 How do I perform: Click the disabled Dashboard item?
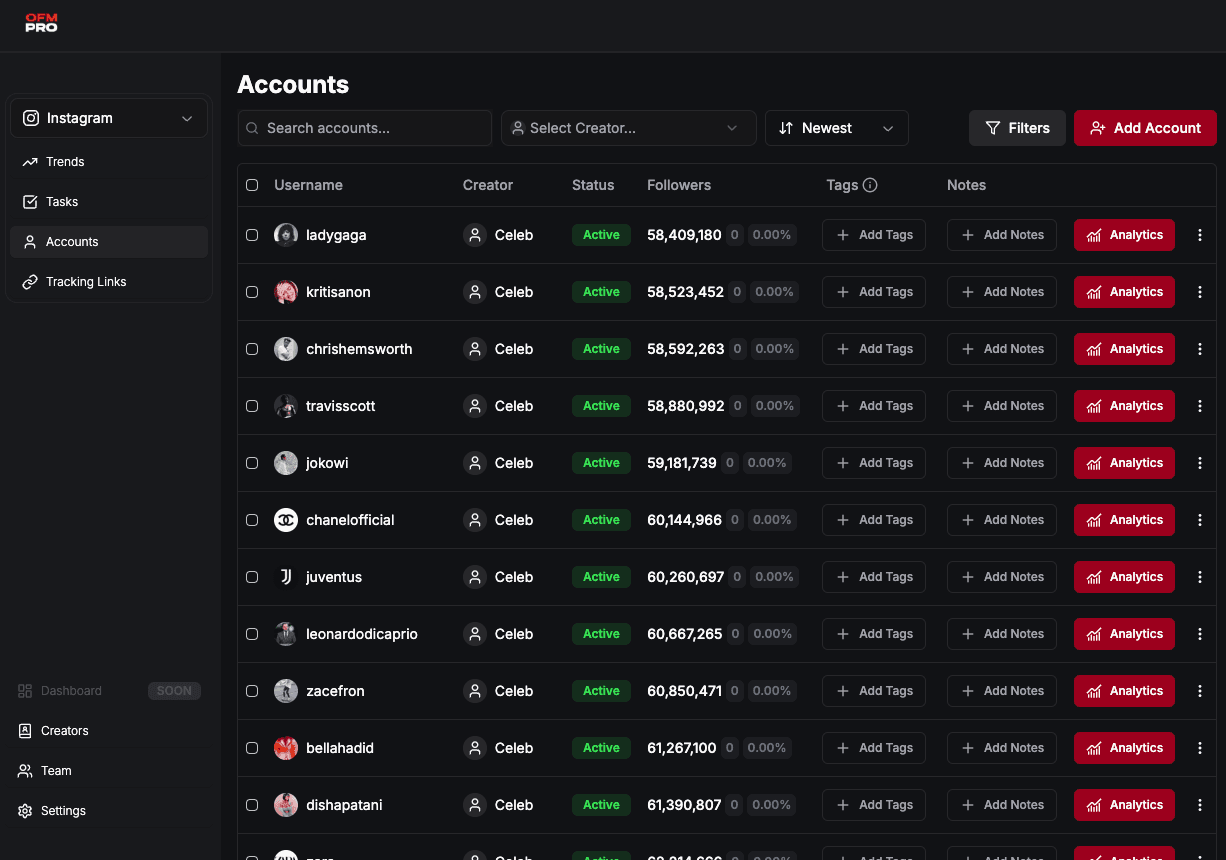[109, 691]
